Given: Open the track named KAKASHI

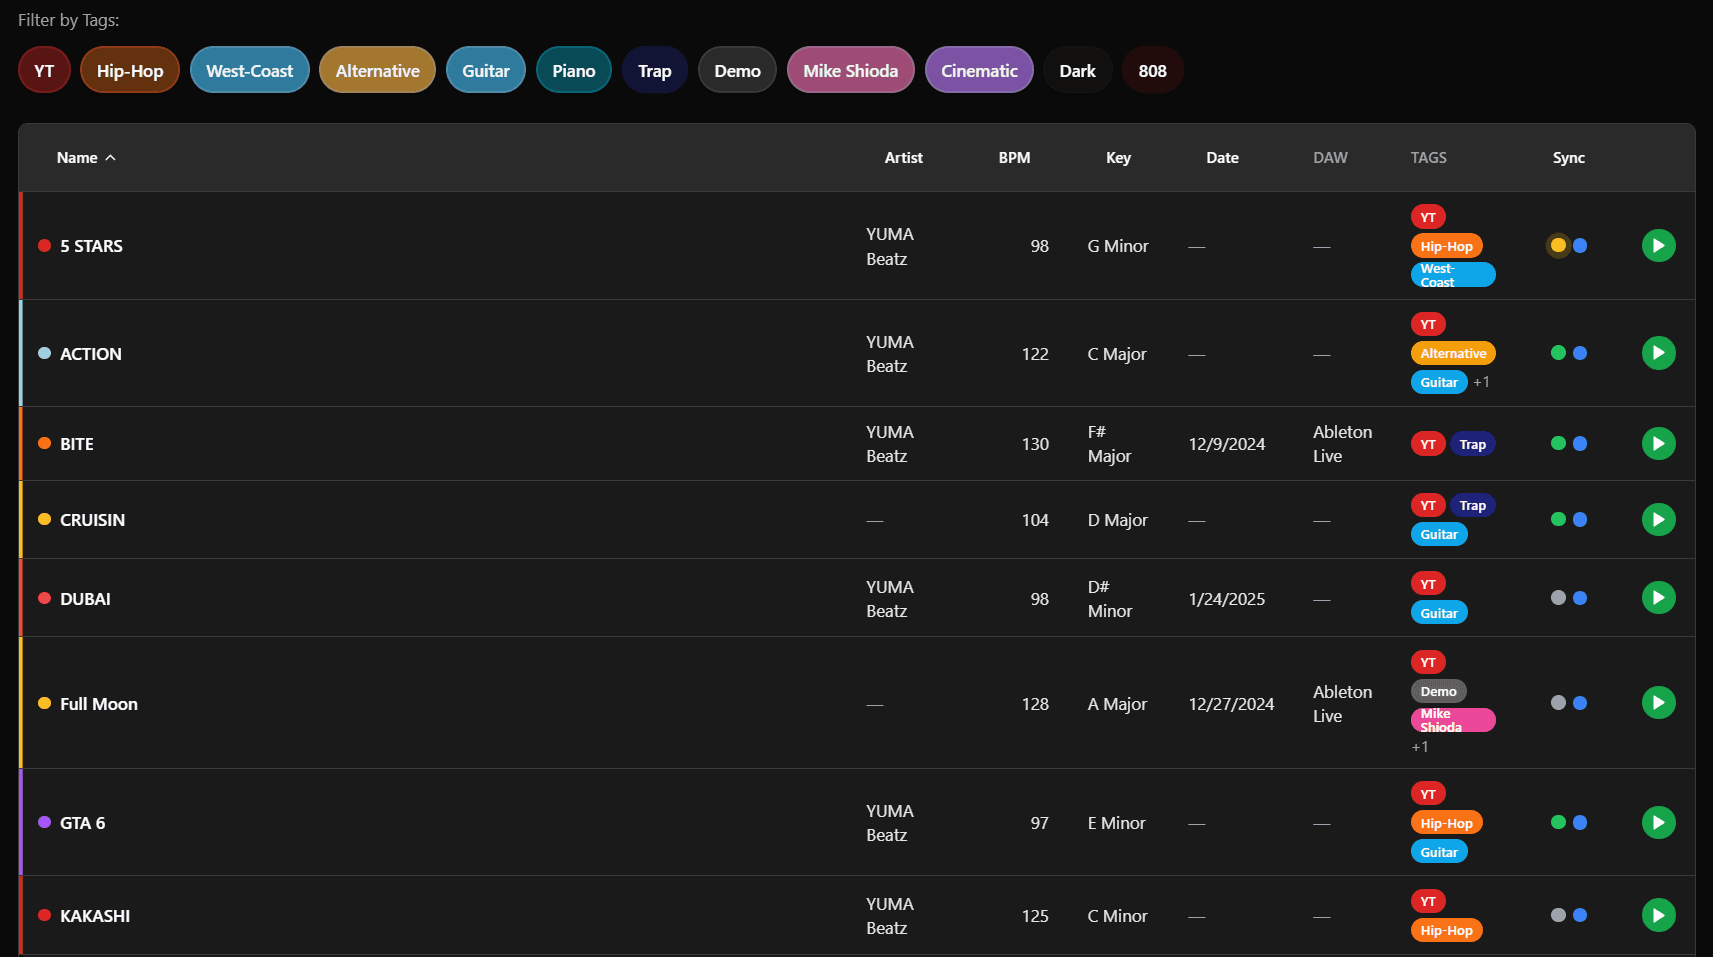Looking at the screenshot, I should 95,916.
